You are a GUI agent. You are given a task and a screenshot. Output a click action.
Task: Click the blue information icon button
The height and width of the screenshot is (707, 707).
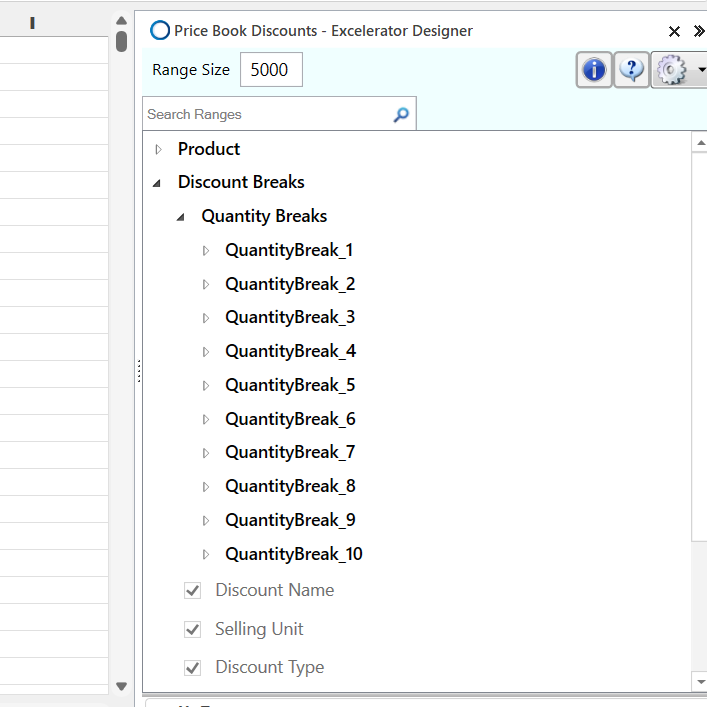pyautogui.click(x=595, y=70)
